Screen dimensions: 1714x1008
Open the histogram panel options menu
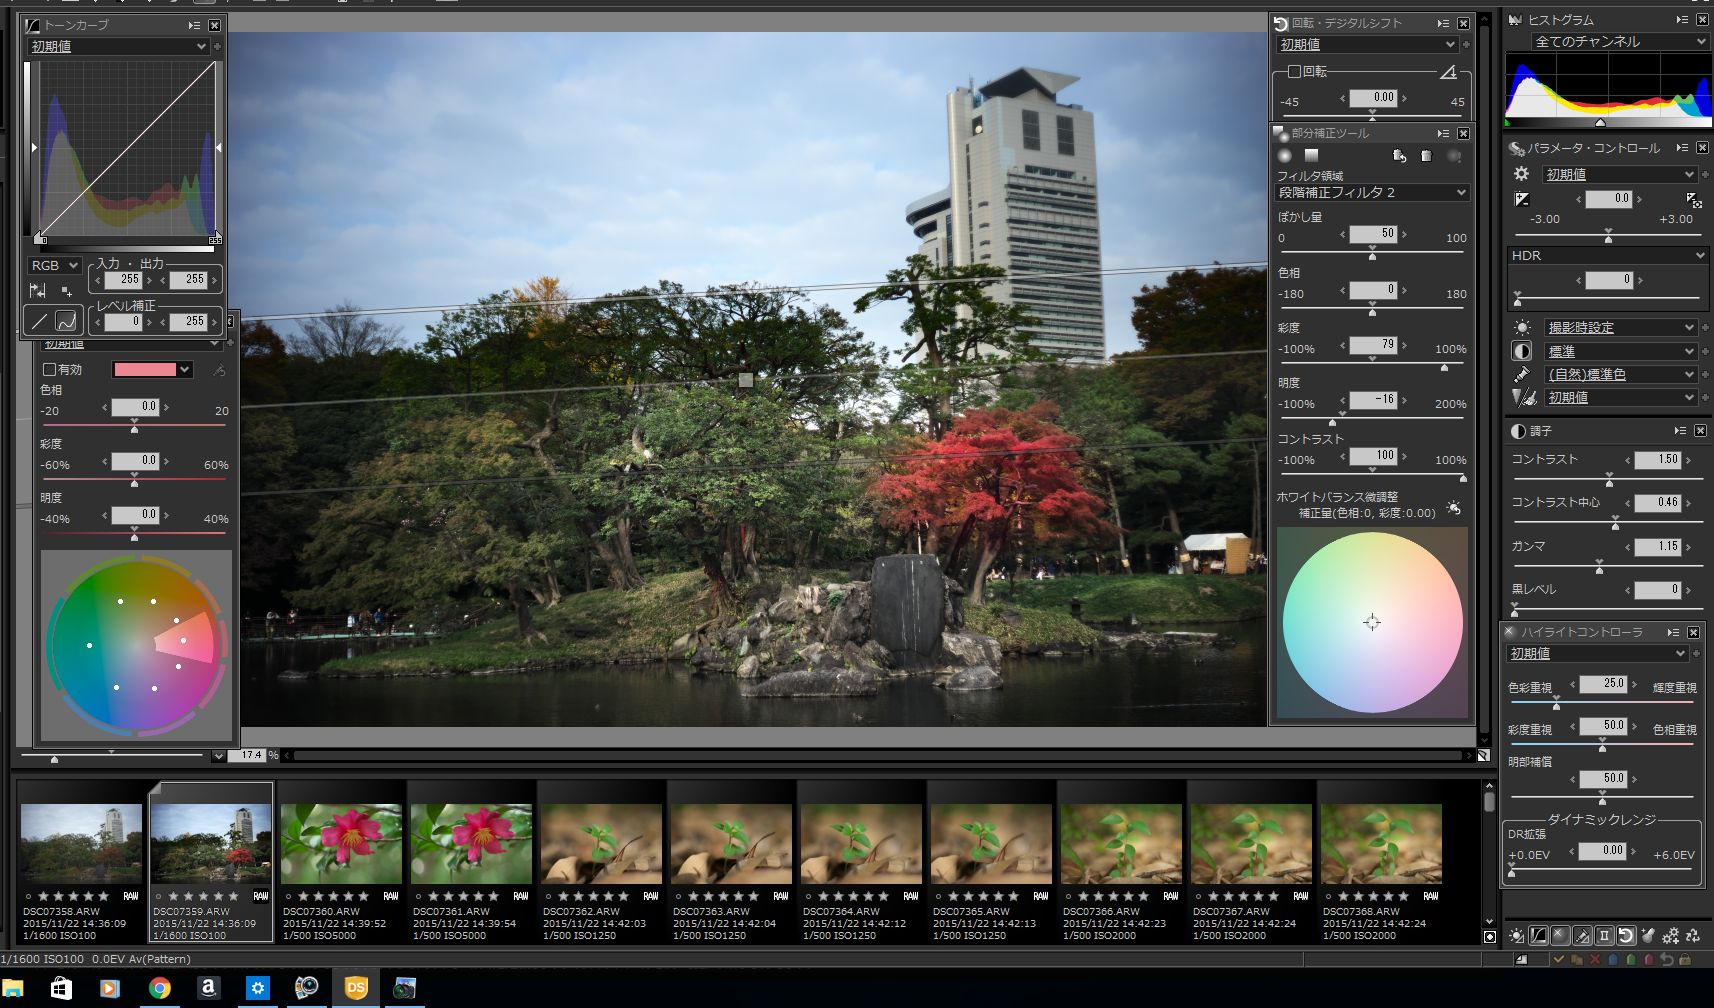tap(1682, 20)
